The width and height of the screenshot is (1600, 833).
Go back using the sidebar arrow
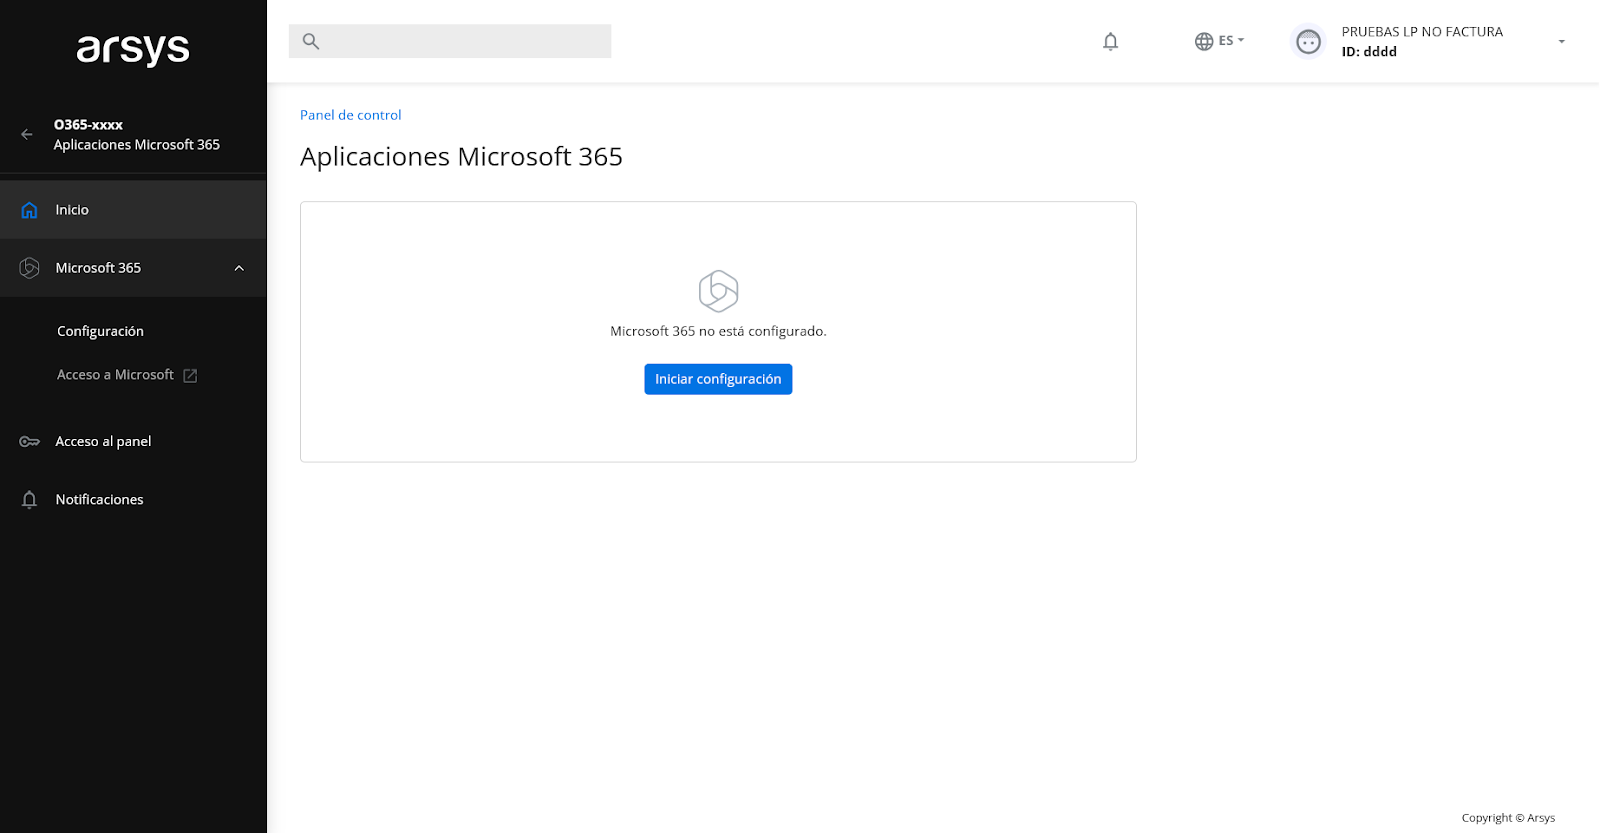27,134
